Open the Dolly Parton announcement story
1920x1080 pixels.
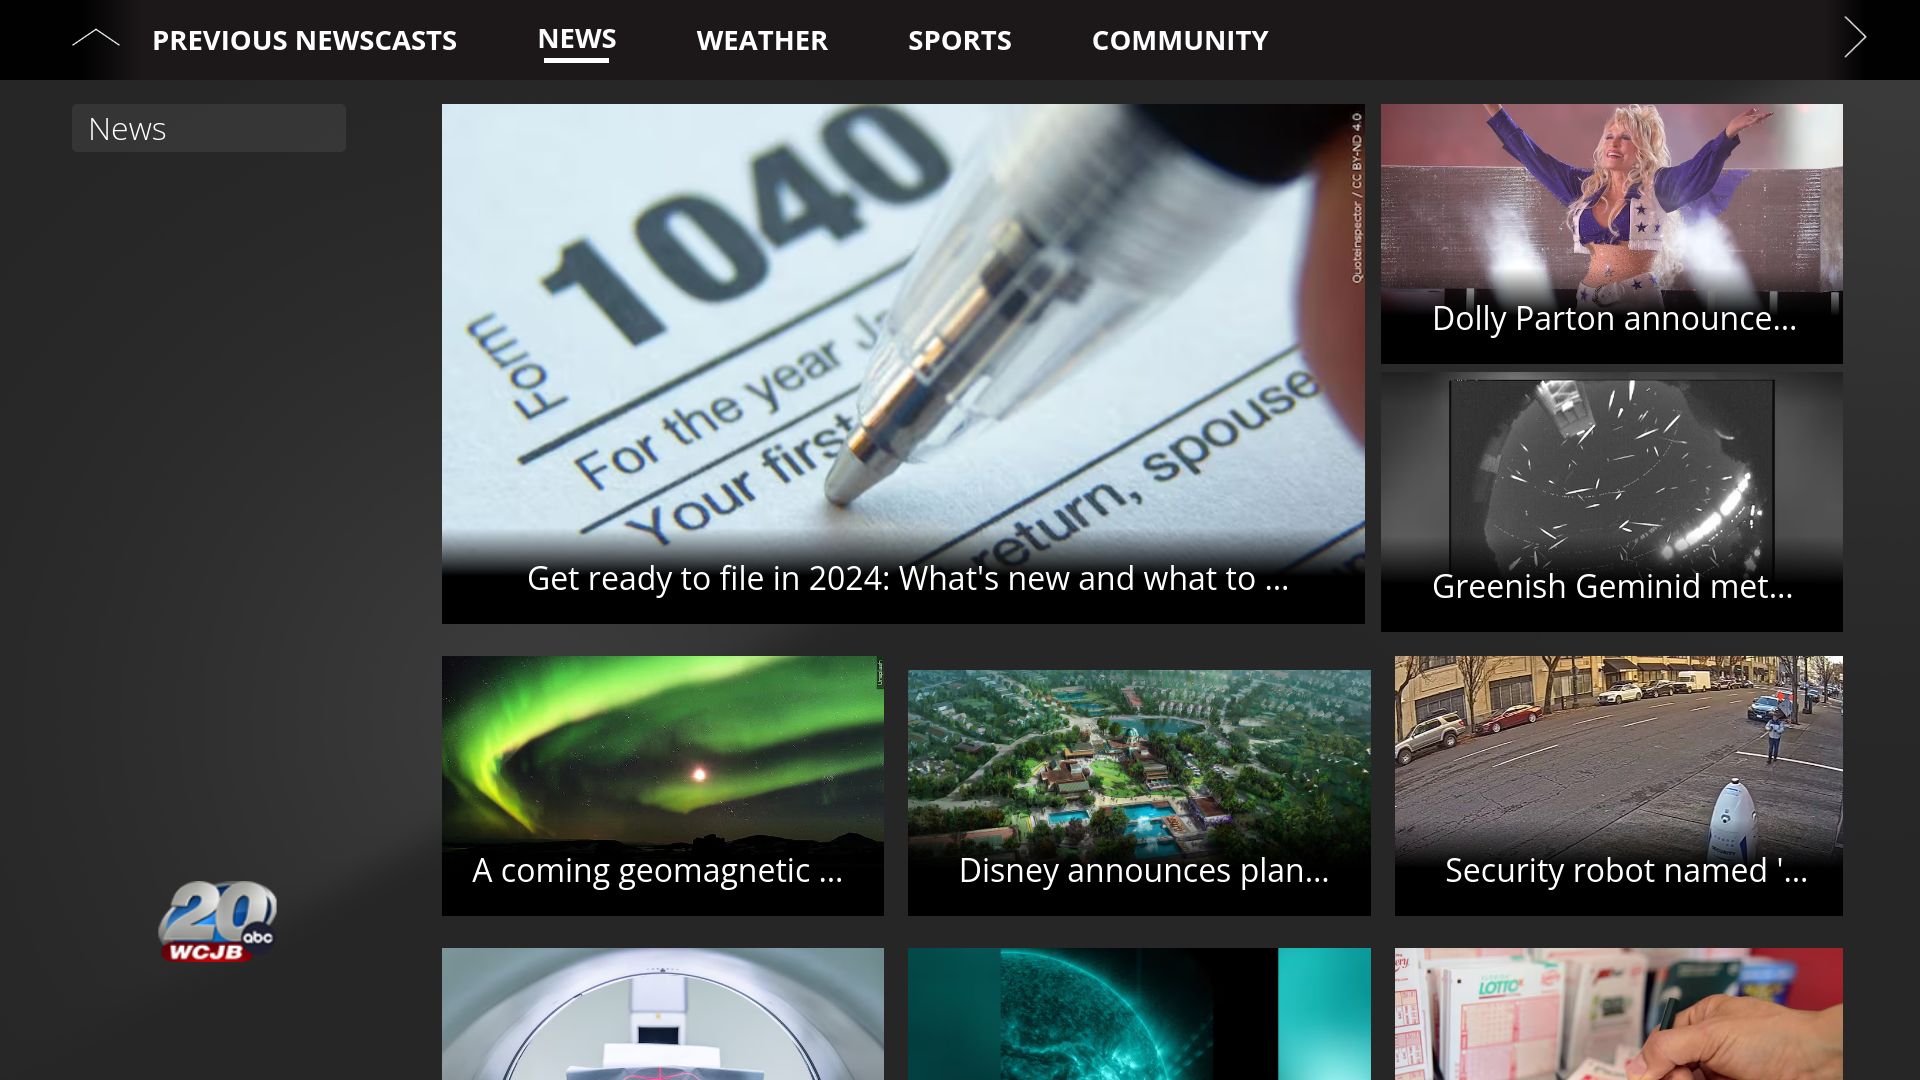pos(1611,200)
